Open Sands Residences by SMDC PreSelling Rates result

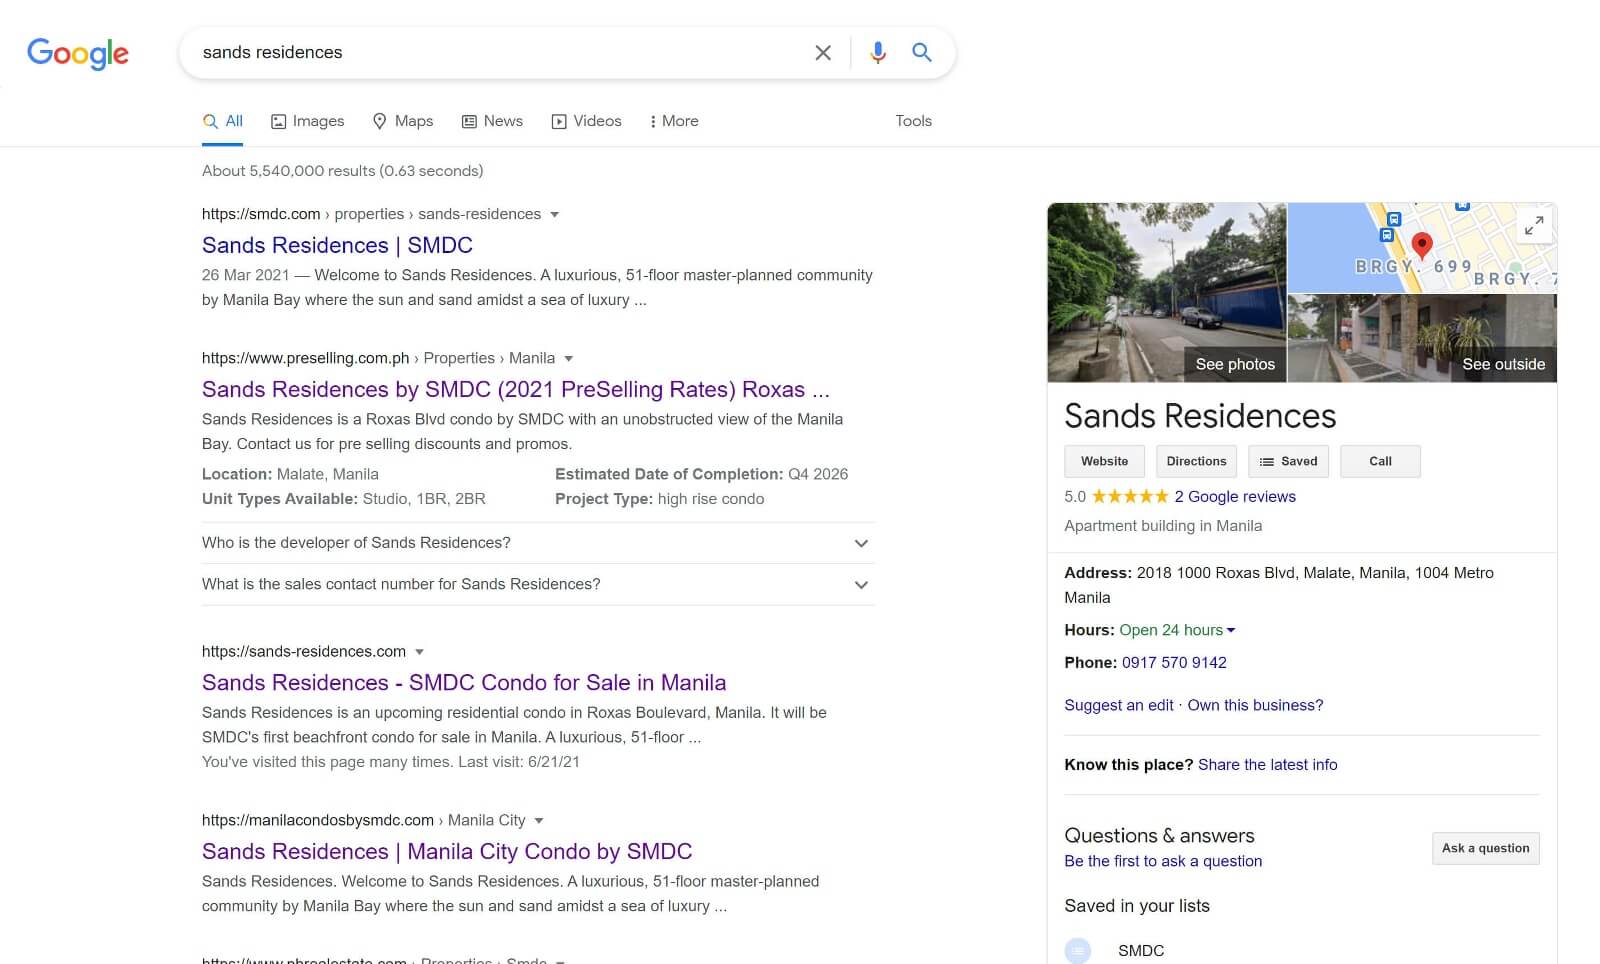[x=515, y=389]
